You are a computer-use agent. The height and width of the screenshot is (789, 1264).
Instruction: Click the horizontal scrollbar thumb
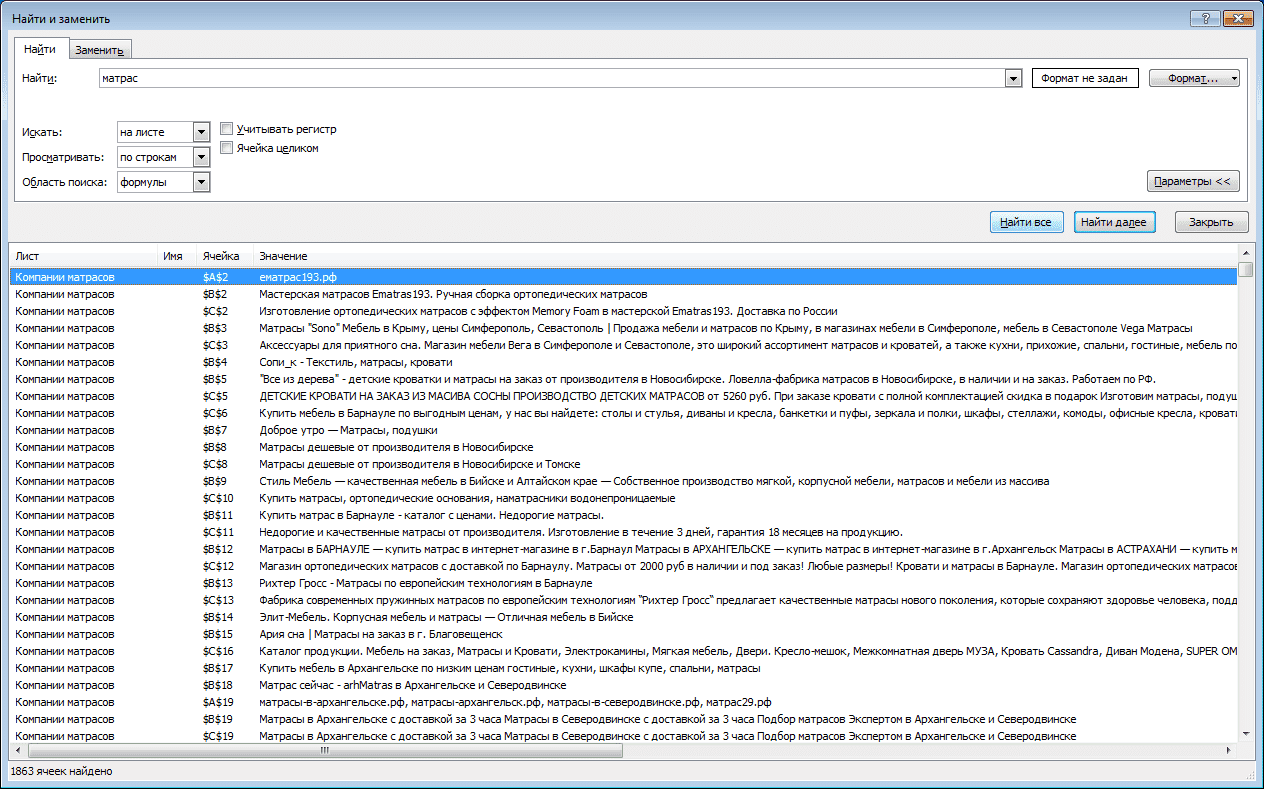pyautogui.click(x=323, y=750)
